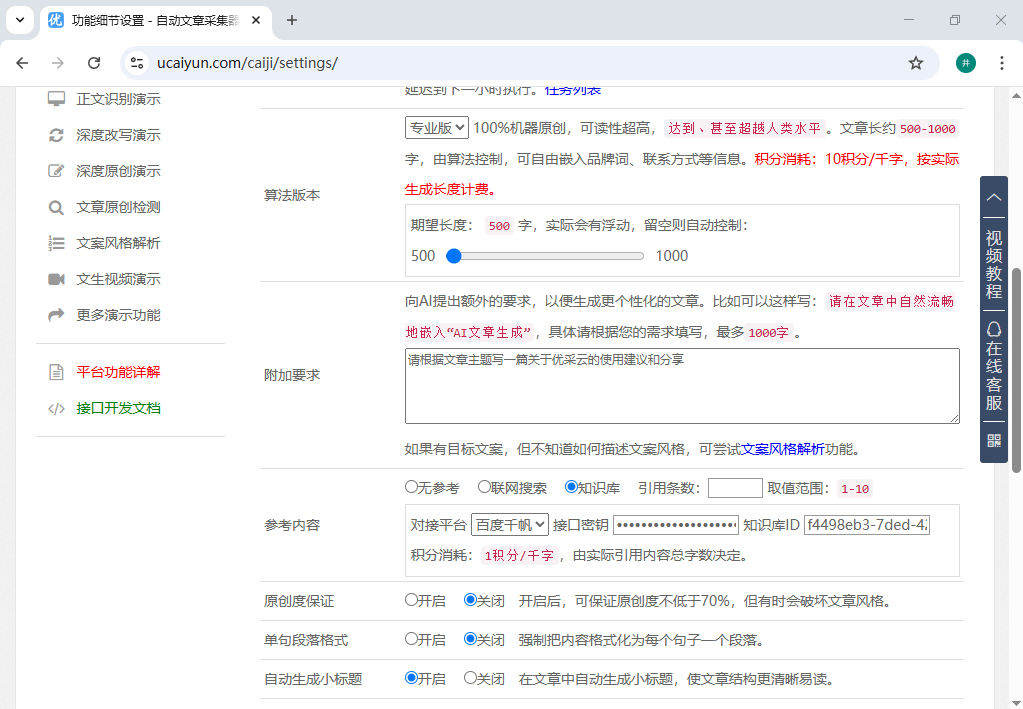Open the 专业版 algorithm version dropdown
Screen dimensions: 1023x709
coord(437,128)
